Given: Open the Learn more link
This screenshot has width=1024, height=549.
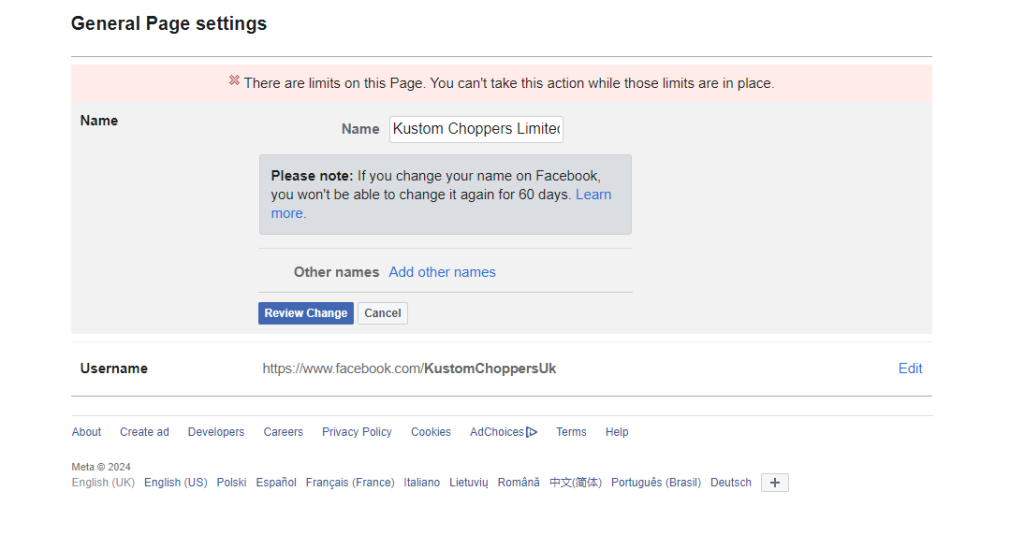Looking at the screenshot, I should 593,195.
